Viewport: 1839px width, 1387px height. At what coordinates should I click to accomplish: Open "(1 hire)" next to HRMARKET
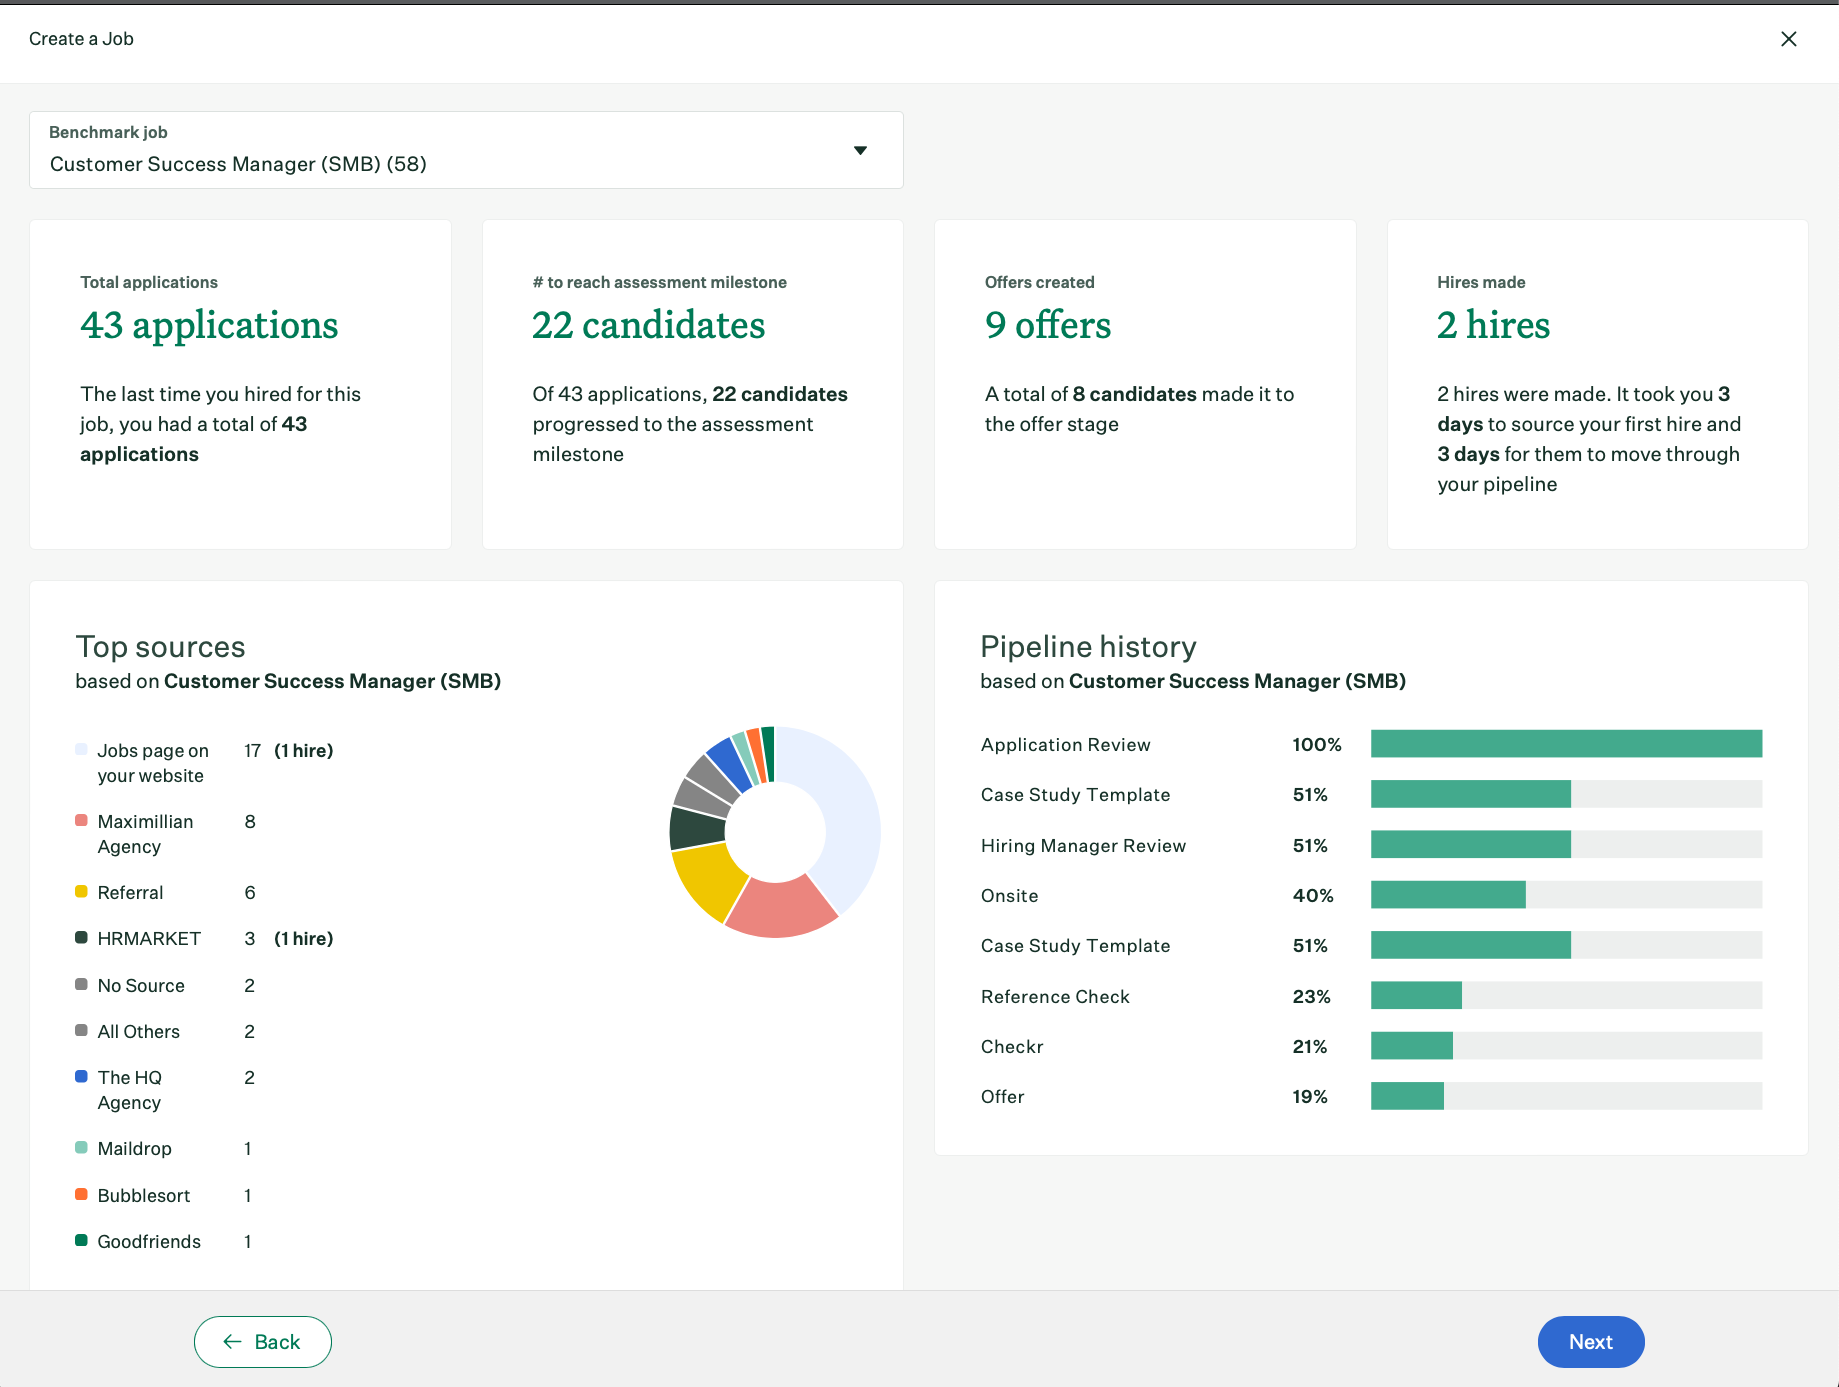click(304, 938)
